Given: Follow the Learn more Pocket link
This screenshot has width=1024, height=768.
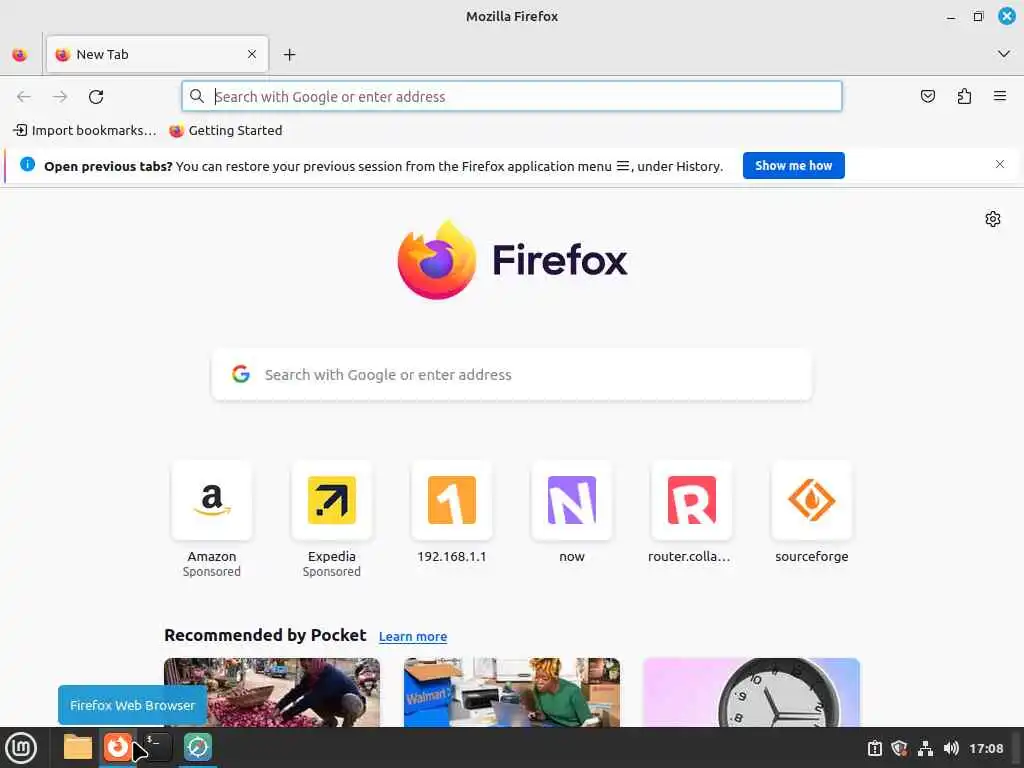Looking at the screenshot, I should point(413,637).
